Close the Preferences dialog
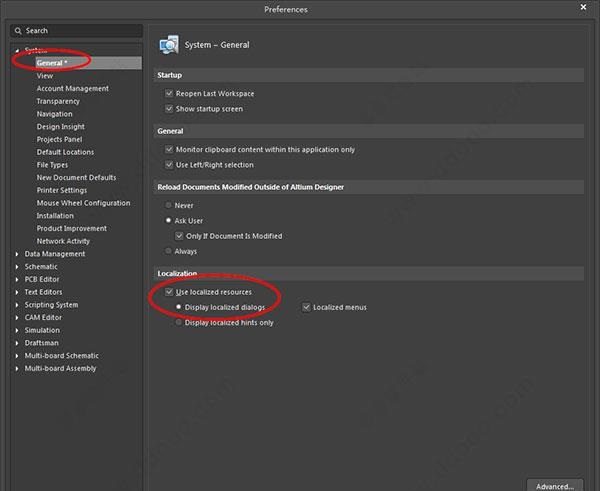Viewport: 600px width, 491px height. (x=583, y=7)
